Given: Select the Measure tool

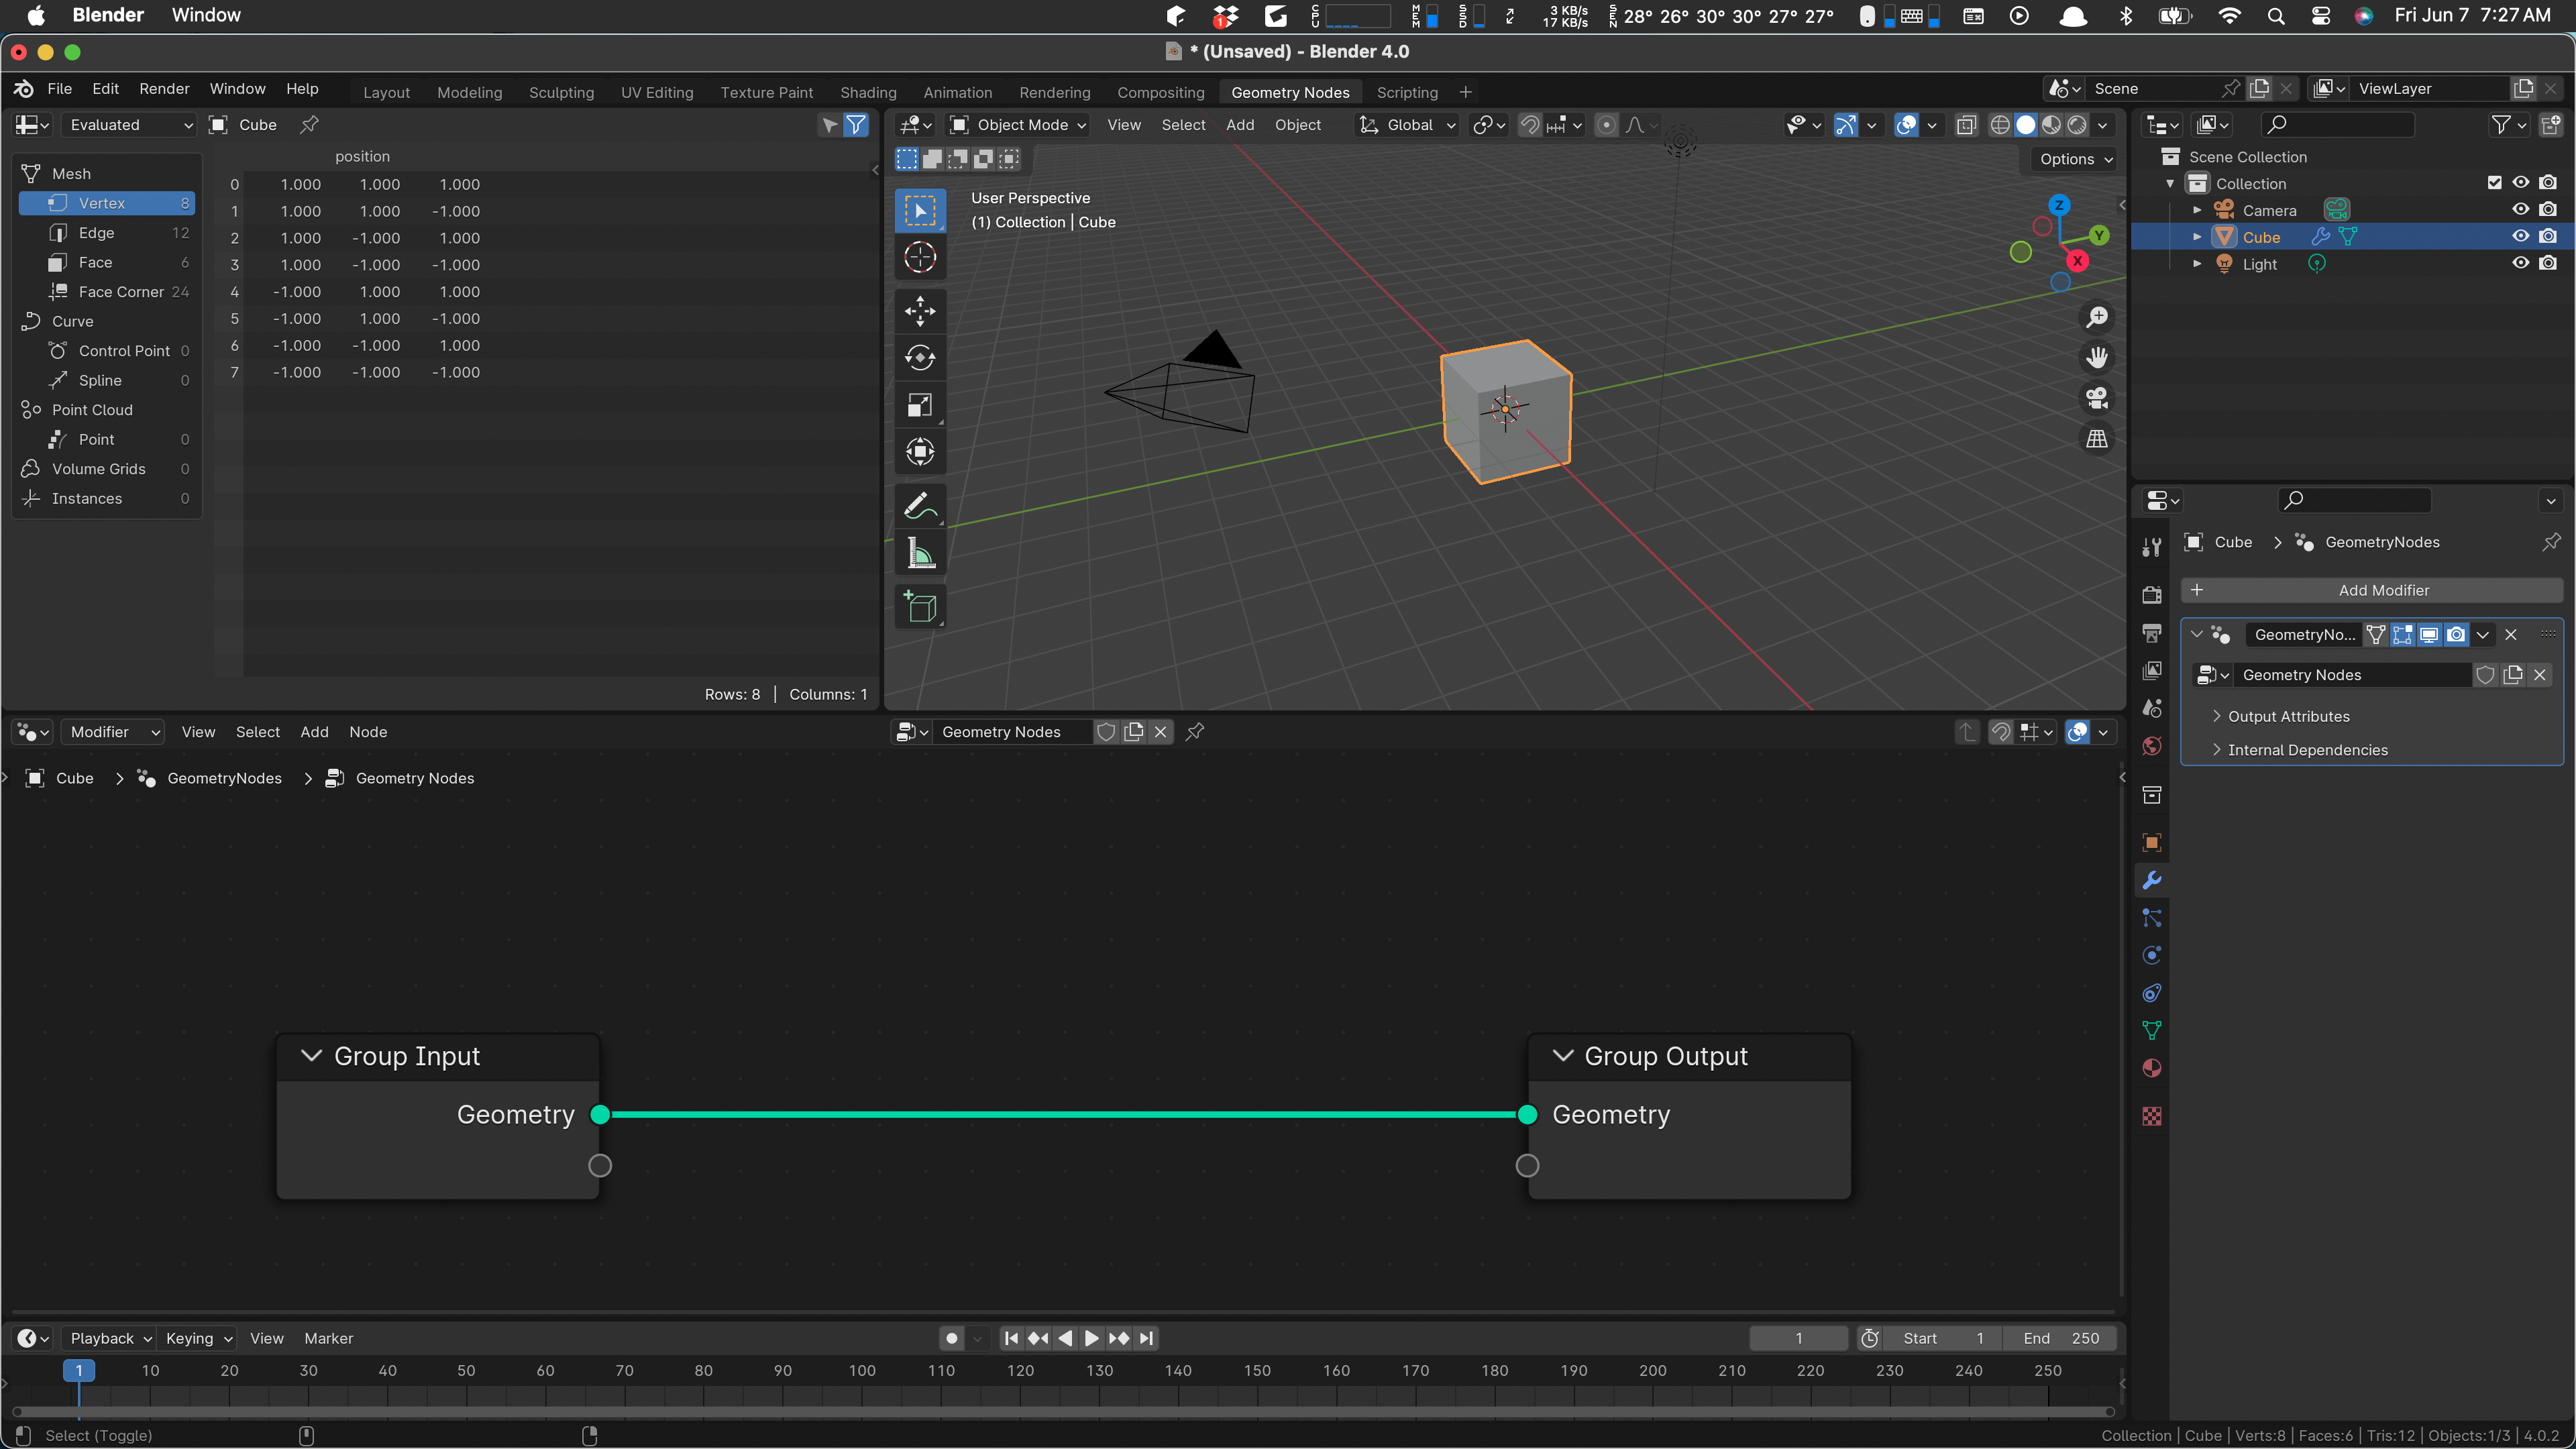Looking at the screenshot, I should 919,553.
